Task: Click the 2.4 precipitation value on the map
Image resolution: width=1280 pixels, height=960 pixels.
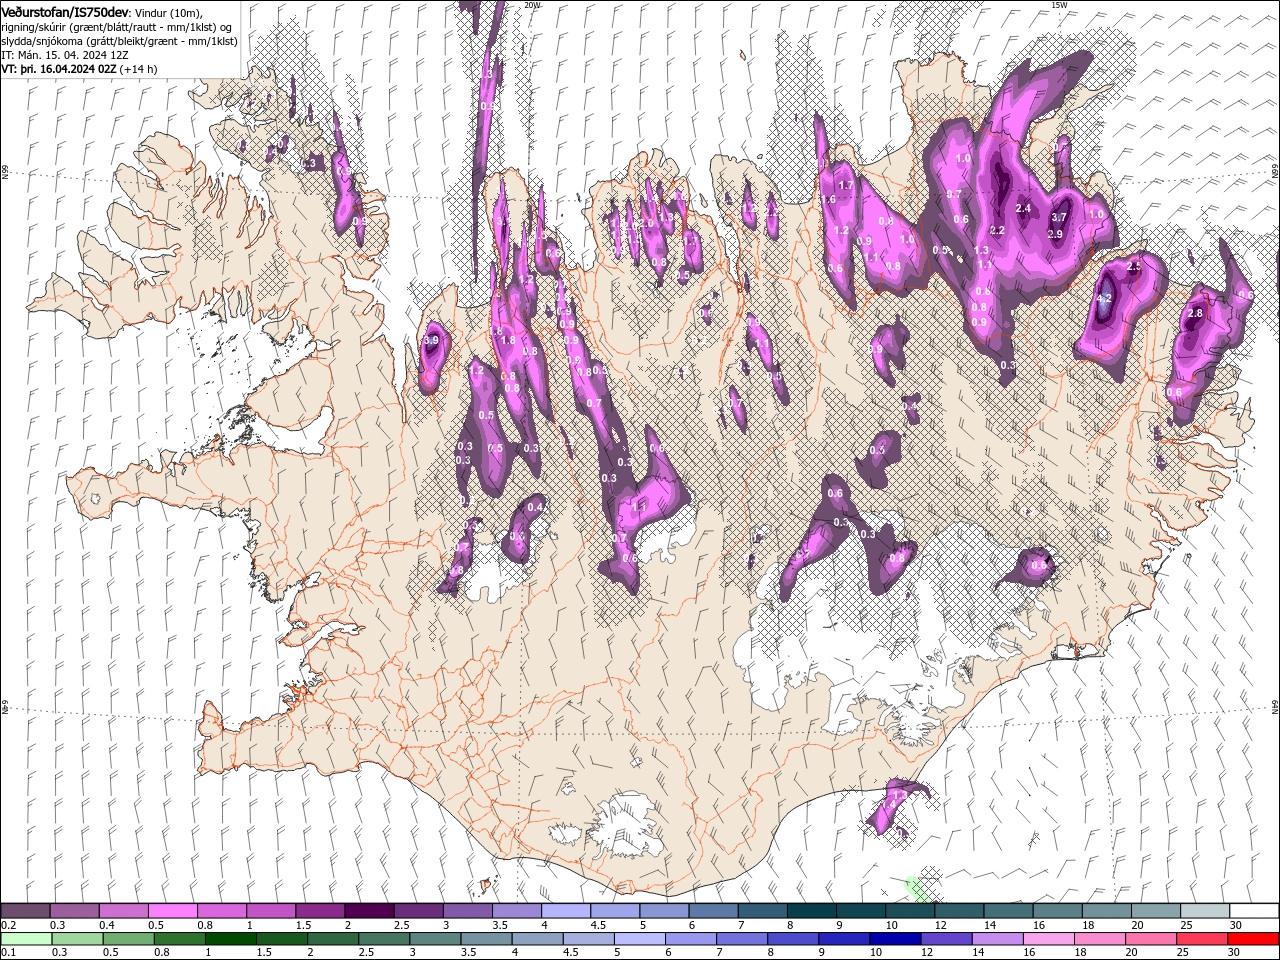Action: (1023, 208)
